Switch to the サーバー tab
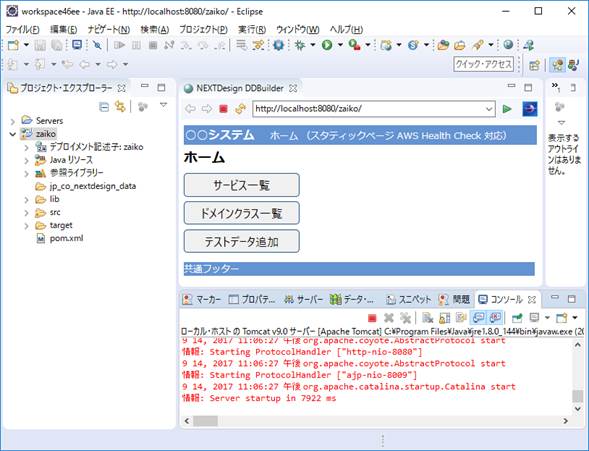This screenshot has height=451, width=589. click(304, 299)
